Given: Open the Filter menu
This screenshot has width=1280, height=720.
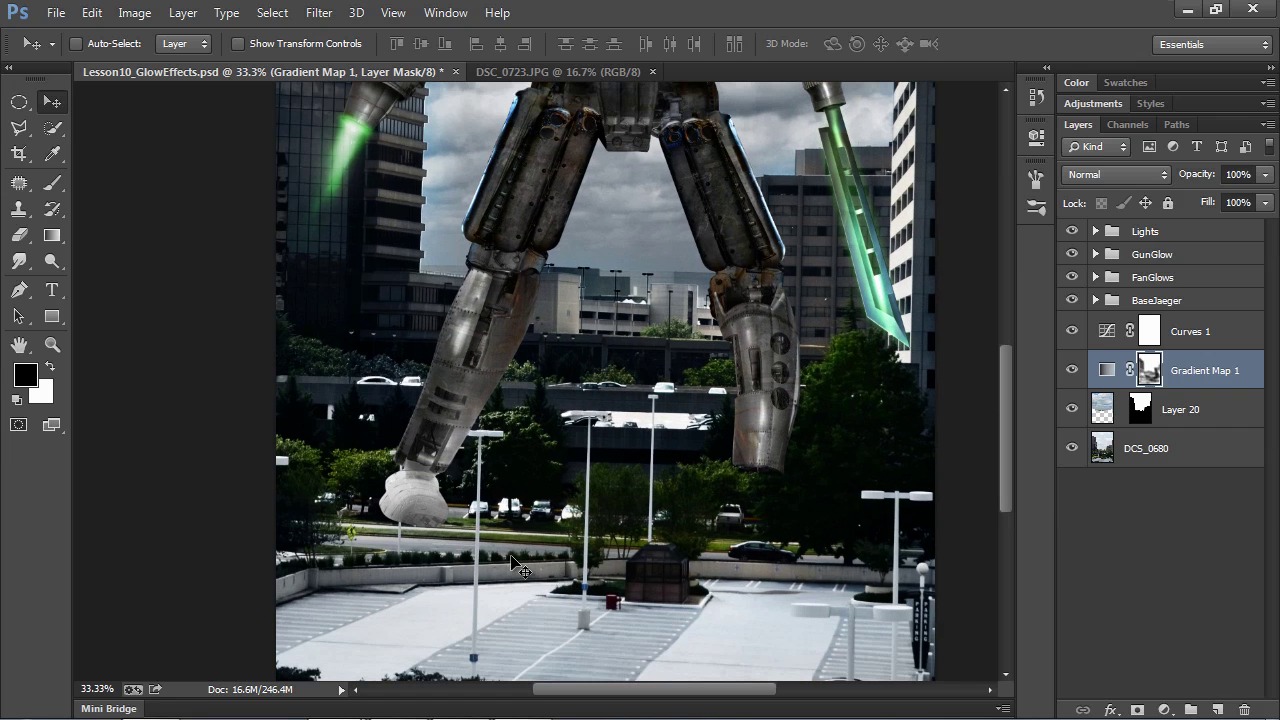Looking at the screenshot, I should point(319,13).
